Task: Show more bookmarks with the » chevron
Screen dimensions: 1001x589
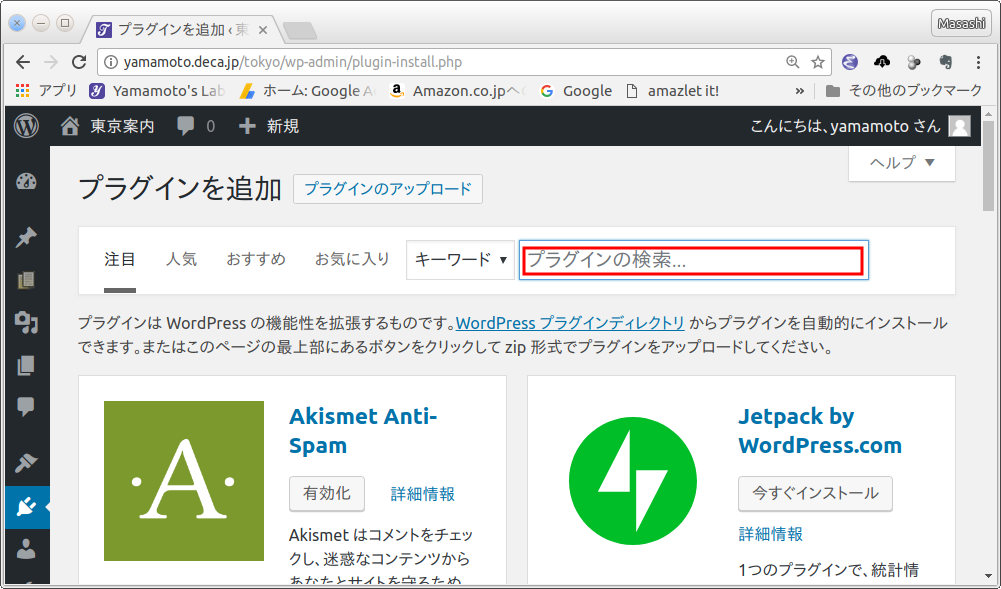Action: pyautogui.click(x=799, y=91)
